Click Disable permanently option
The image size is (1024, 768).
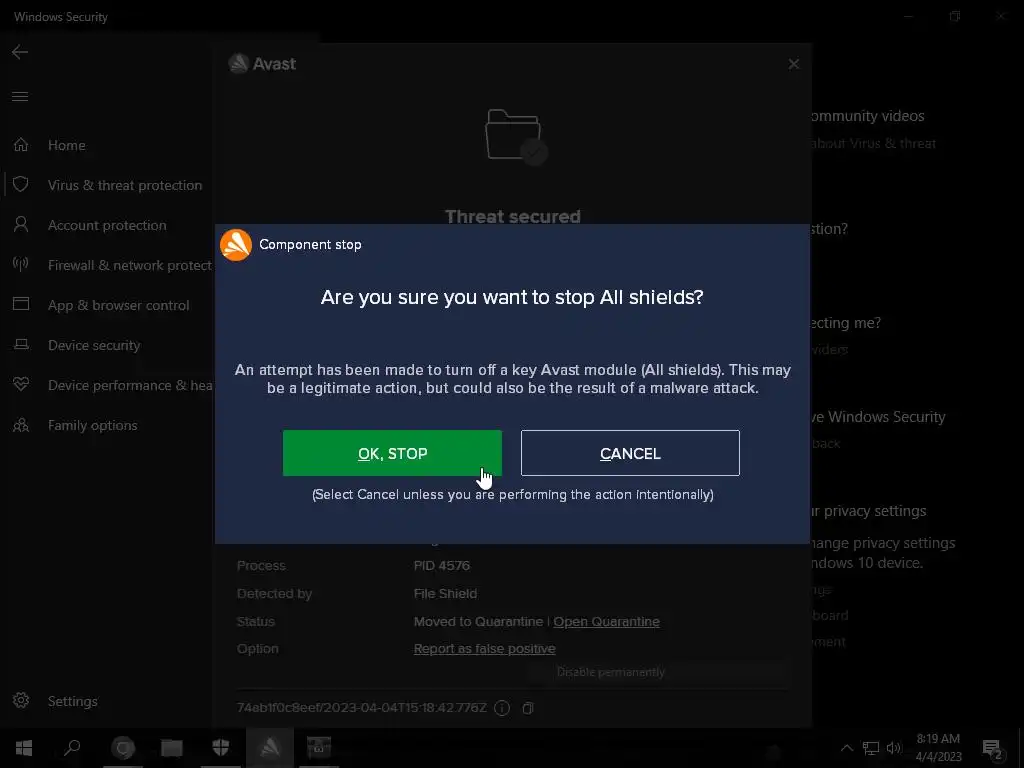point(611,672)
